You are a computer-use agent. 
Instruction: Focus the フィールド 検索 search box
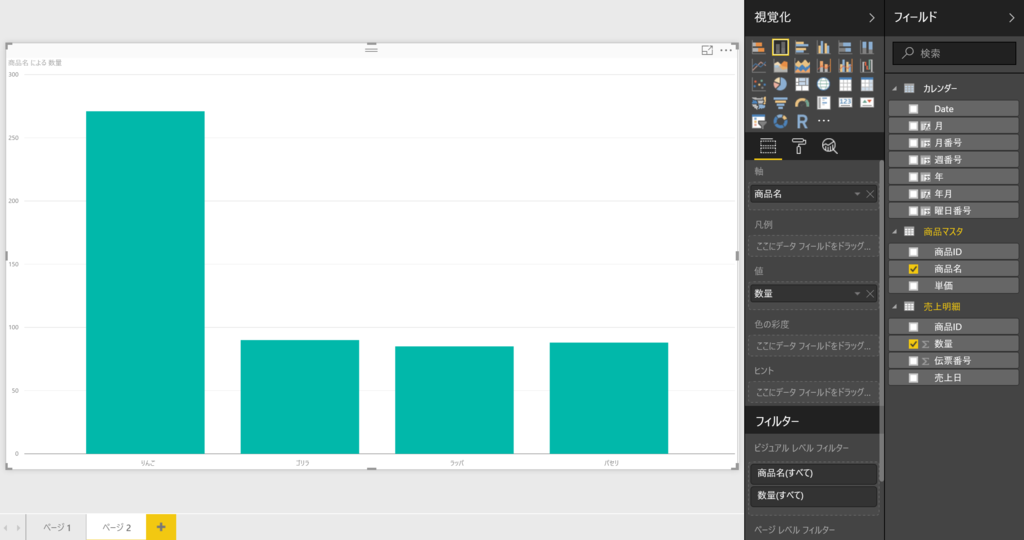(x=954, y=54)
